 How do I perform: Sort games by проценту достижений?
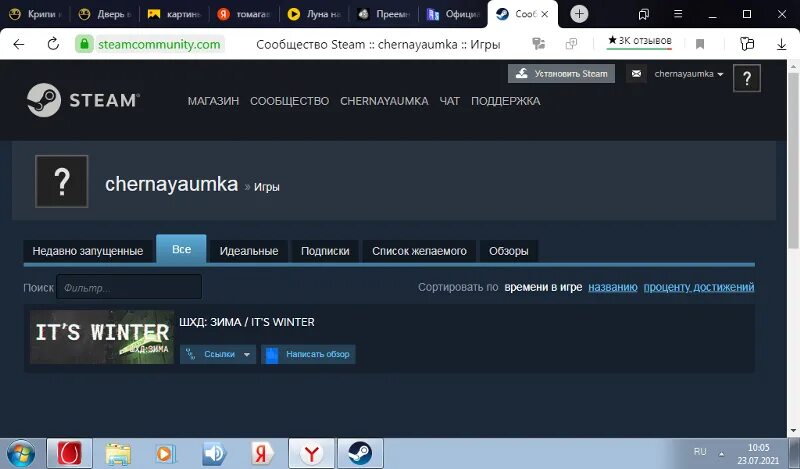pyautogui.click(x=699, y=287)
